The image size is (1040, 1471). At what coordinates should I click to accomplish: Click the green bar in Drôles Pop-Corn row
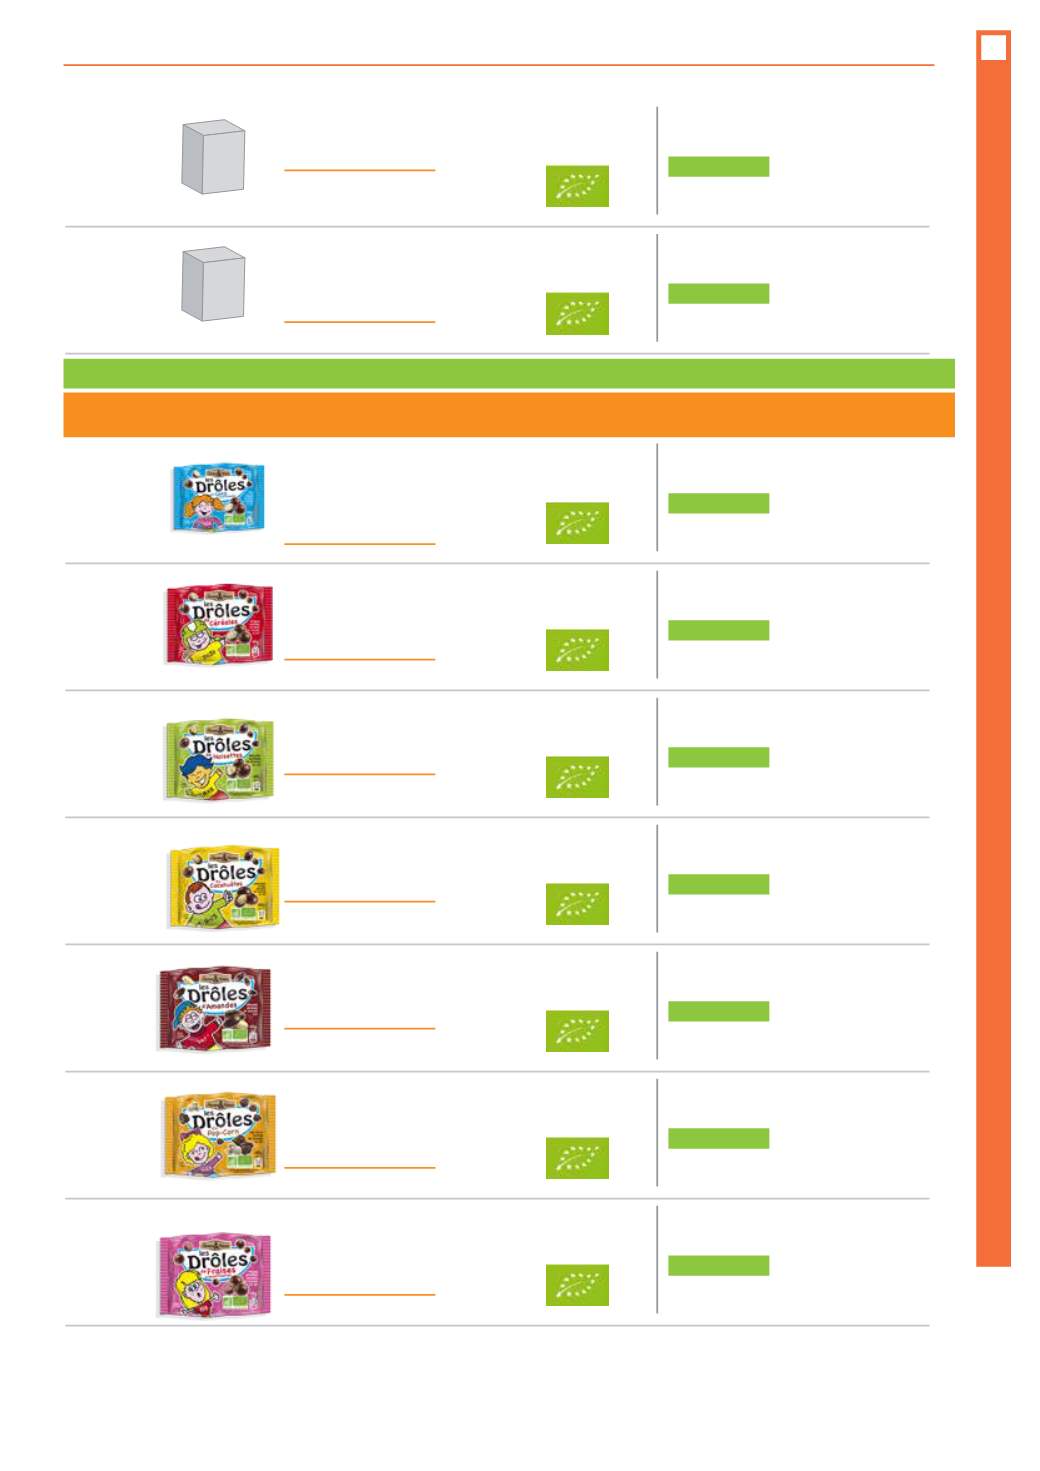tap(718, 1138)
